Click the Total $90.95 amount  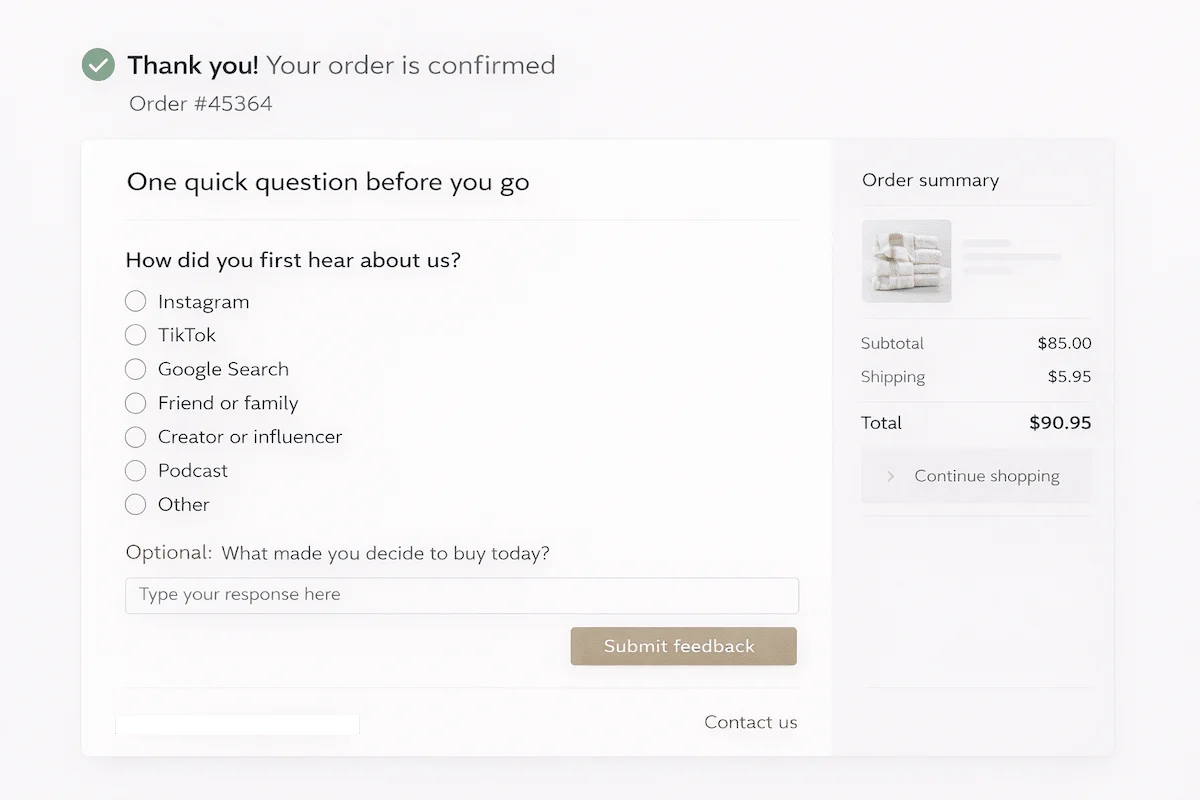pyautogui.click(x=1059, y=422)
